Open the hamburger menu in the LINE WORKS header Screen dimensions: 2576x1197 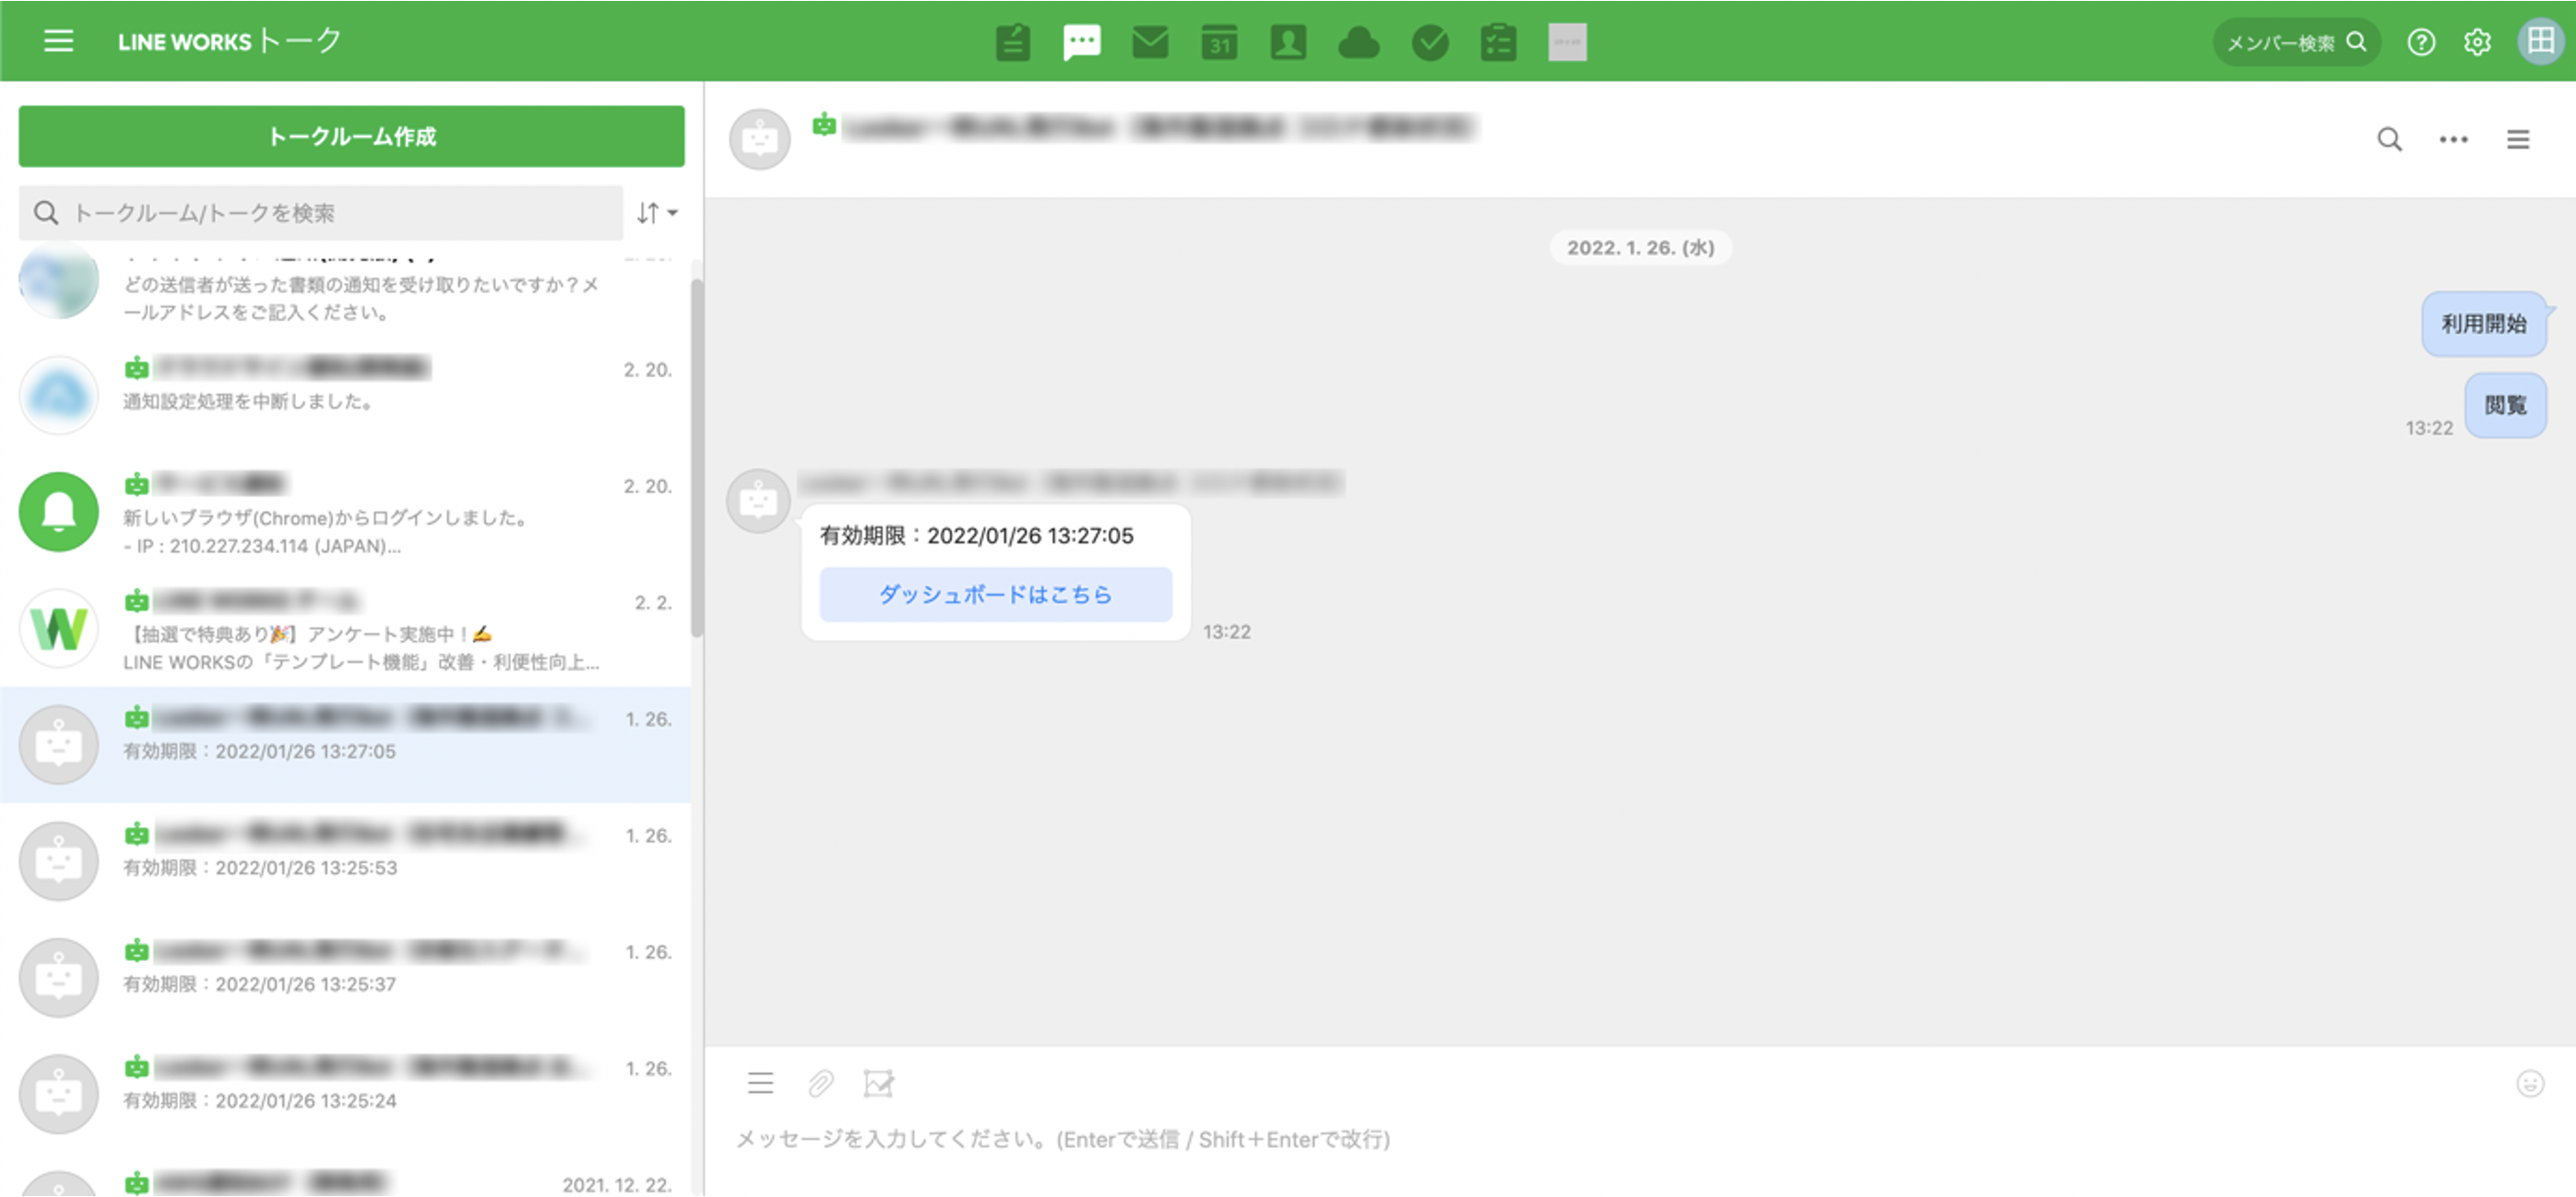[58, 41]
